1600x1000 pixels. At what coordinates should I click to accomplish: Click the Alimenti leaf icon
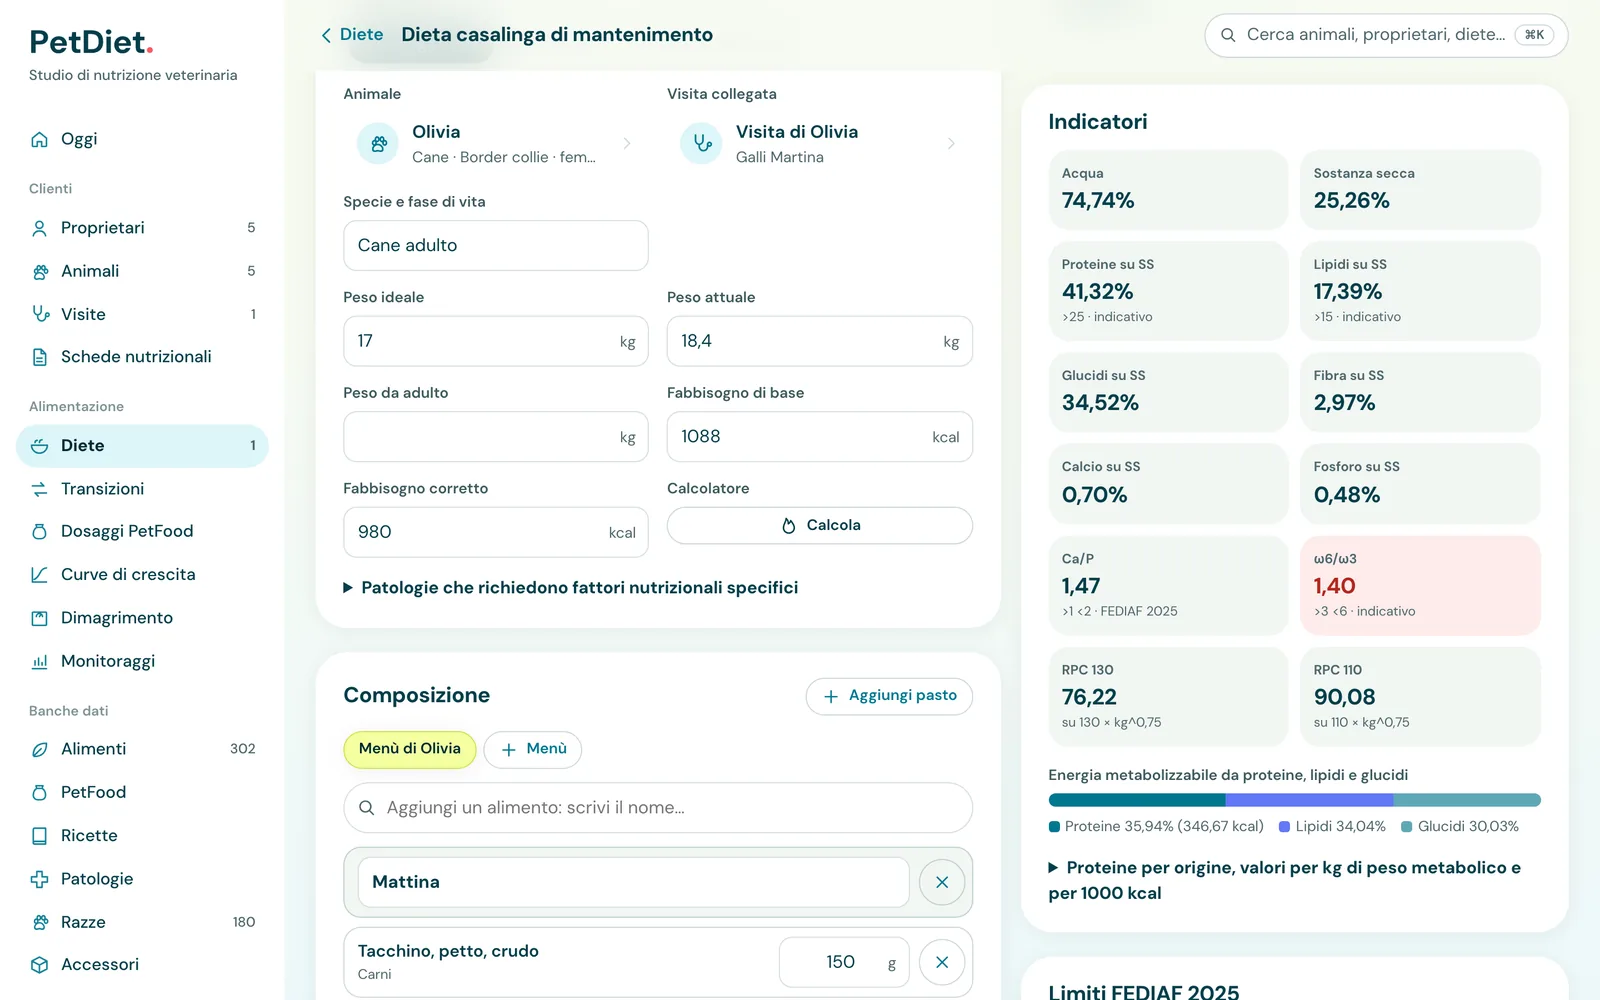pos(40,749)
